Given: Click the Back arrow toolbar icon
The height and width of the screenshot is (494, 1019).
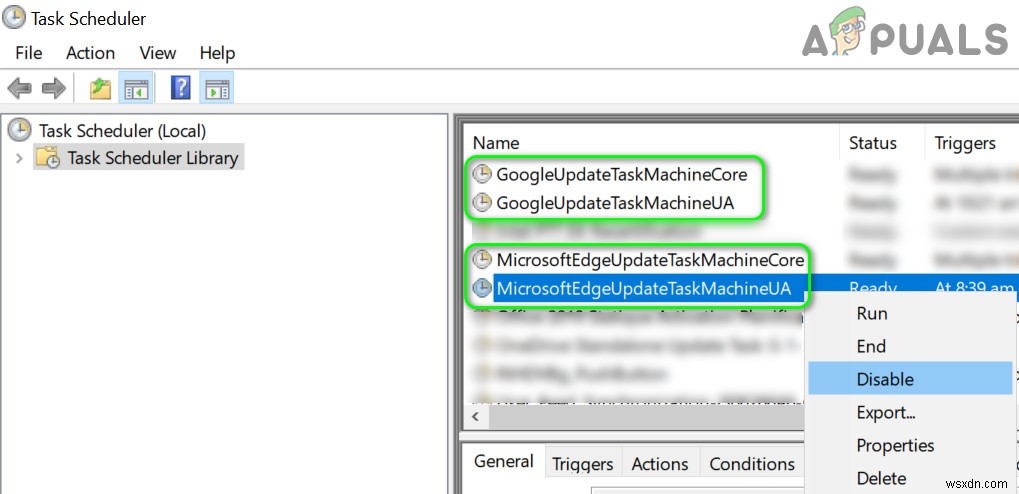Looking at the screenshot, I should tap(19, 88).
